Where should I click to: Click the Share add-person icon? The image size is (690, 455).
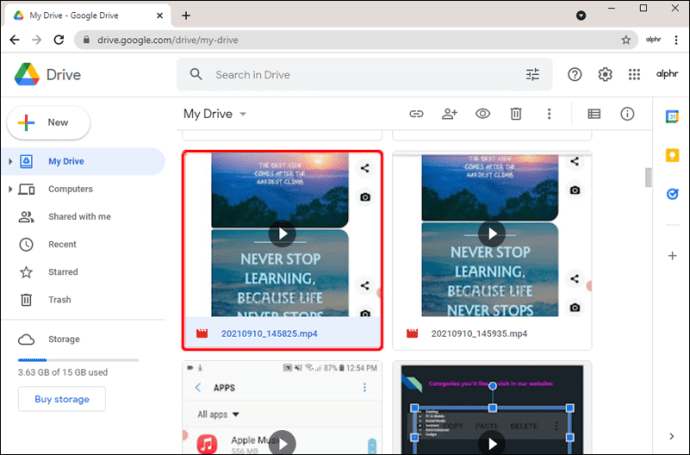449,114
